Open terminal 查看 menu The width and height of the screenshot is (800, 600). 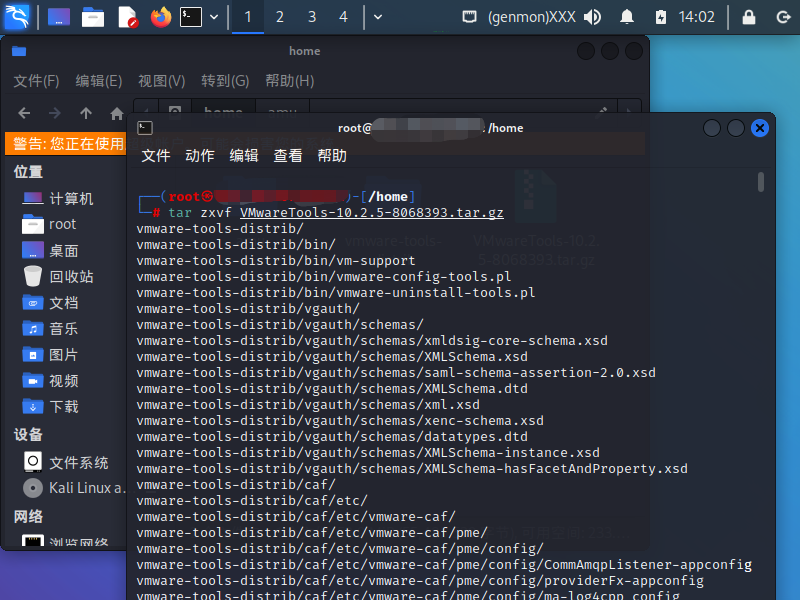coord(288,156)
